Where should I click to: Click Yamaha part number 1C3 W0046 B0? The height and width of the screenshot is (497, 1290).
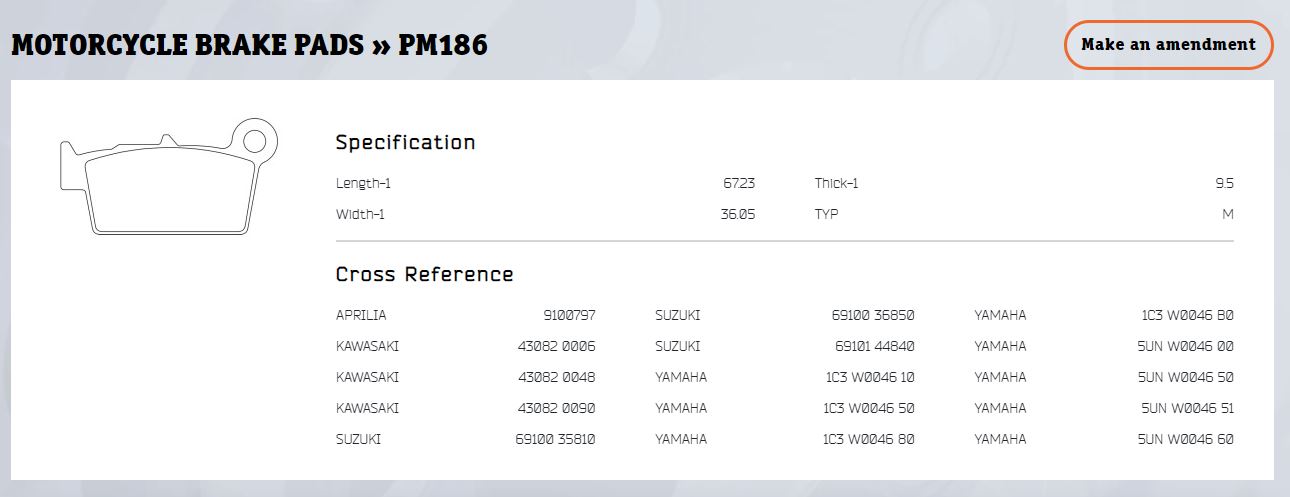pos(1188,315)
